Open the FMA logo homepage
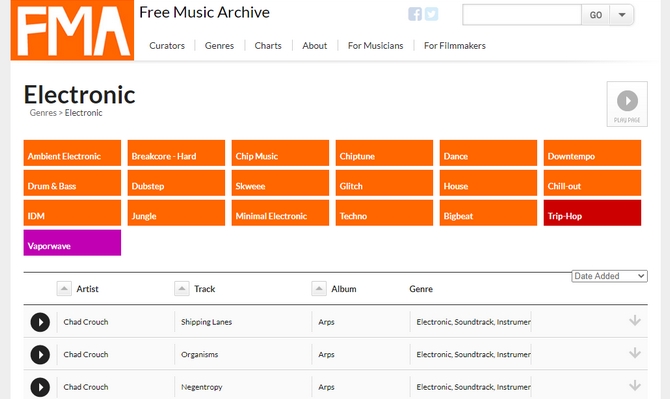 [72, 30]
